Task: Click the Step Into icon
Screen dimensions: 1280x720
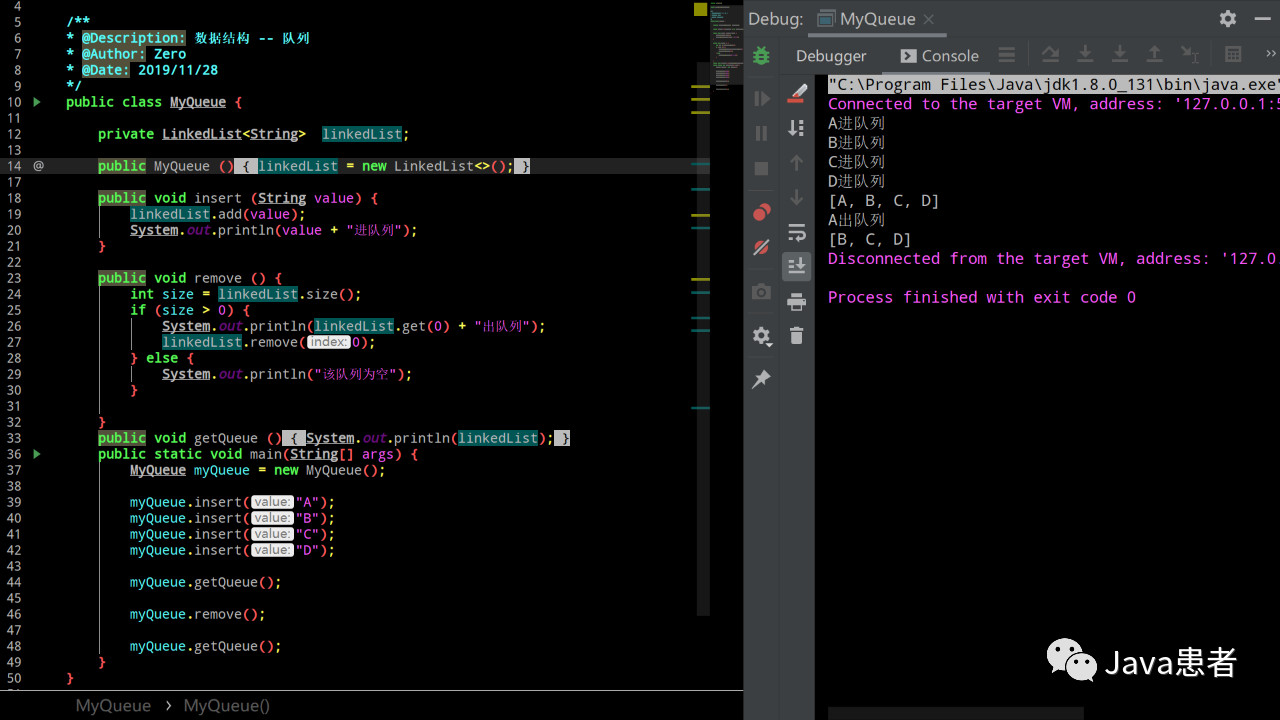Action: (1085, 55)
